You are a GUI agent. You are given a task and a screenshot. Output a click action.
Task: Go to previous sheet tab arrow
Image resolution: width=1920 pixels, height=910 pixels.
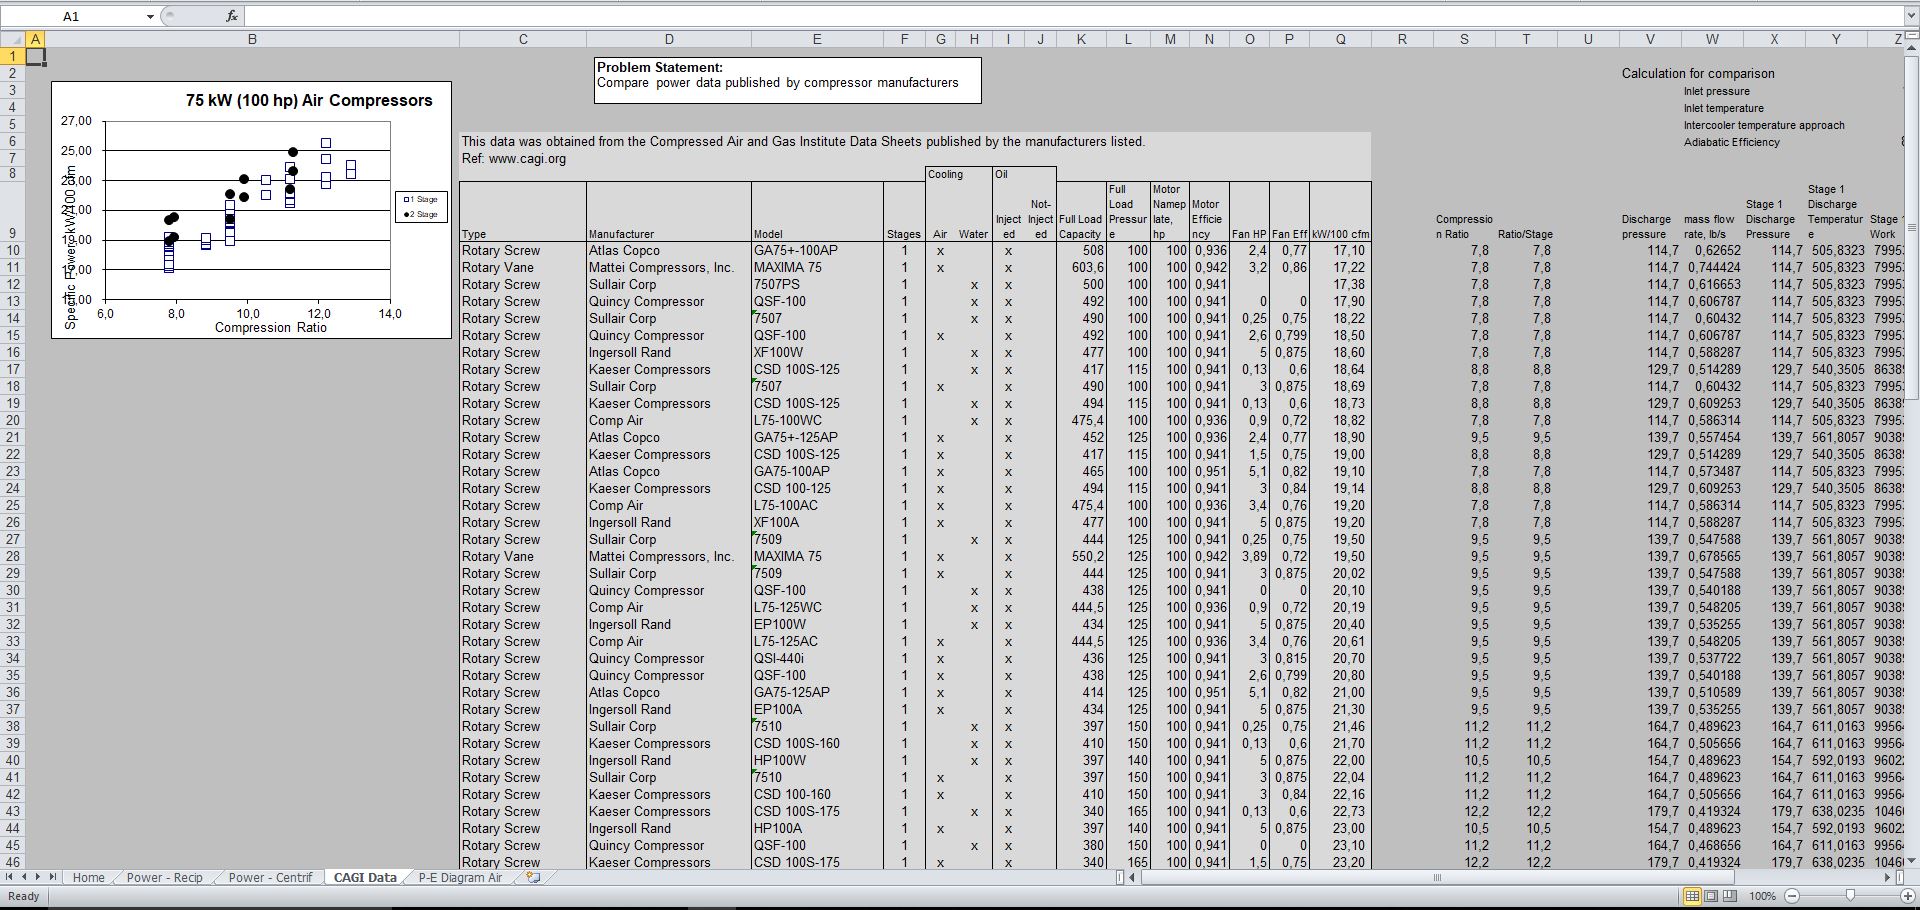(x=25, y=877)
